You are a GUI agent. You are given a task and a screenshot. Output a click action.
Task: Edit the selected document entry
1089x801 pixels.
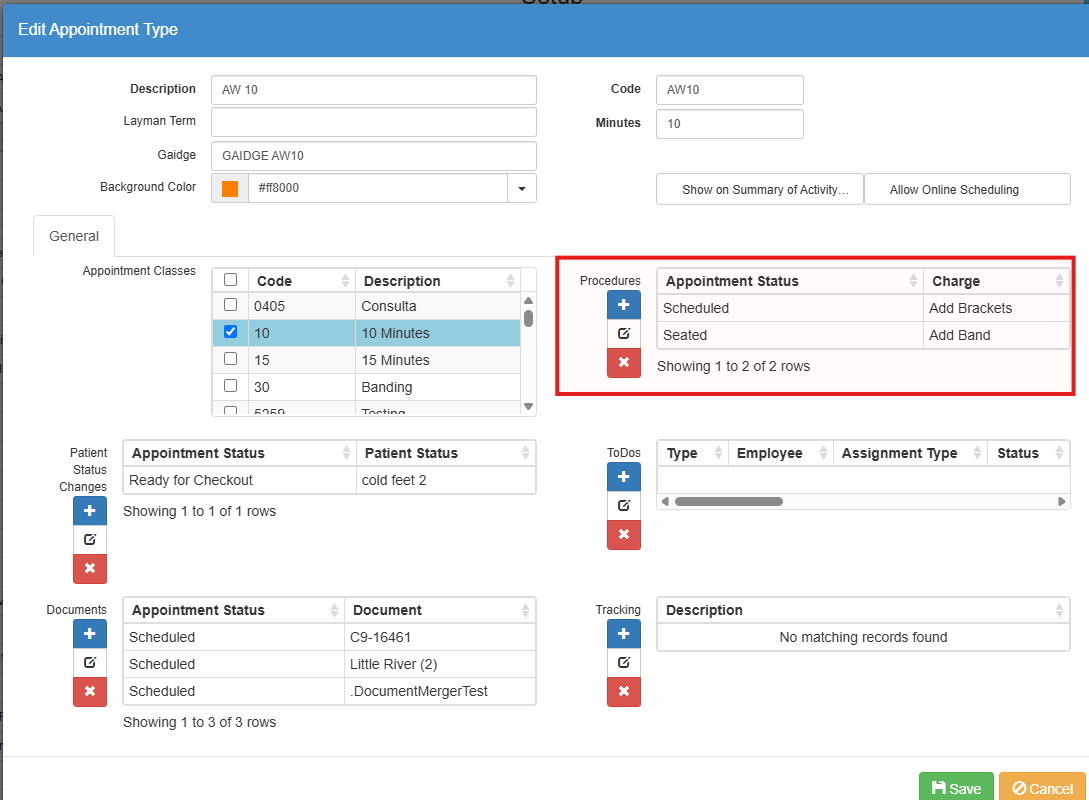pos(90,662)
